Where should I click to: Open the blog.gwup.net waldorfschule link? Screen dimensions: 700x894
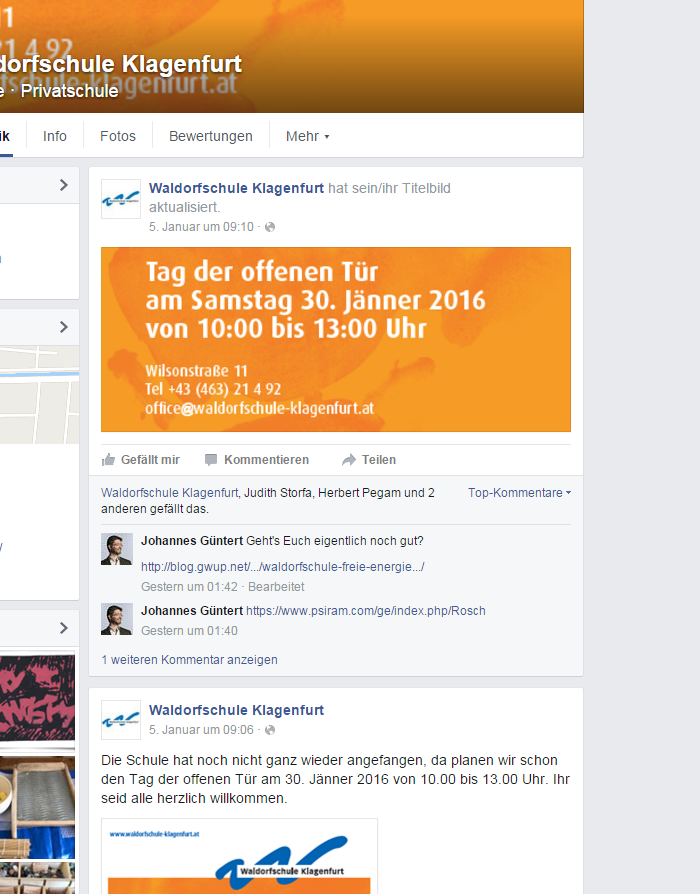click(283, 567)
